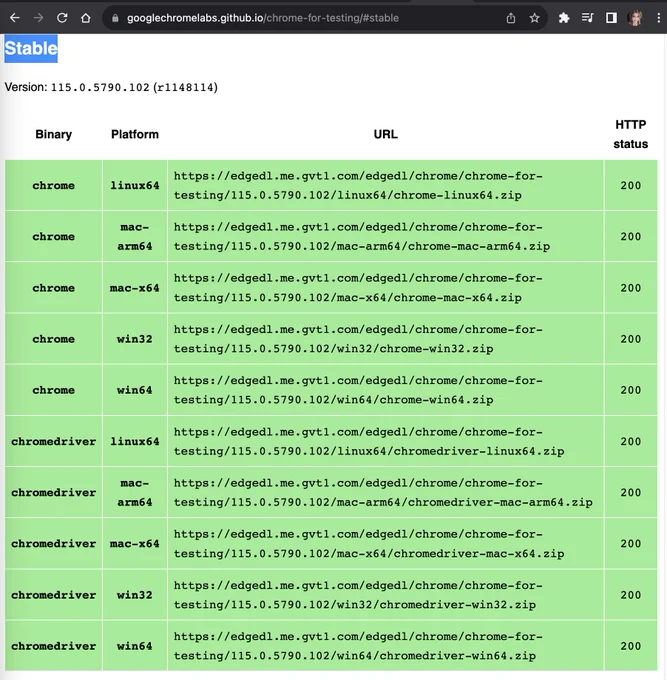This screenshot has width=667, height=680.
Task: Select the chromedriver linux64 zip URL
Action: coord(369,441)
